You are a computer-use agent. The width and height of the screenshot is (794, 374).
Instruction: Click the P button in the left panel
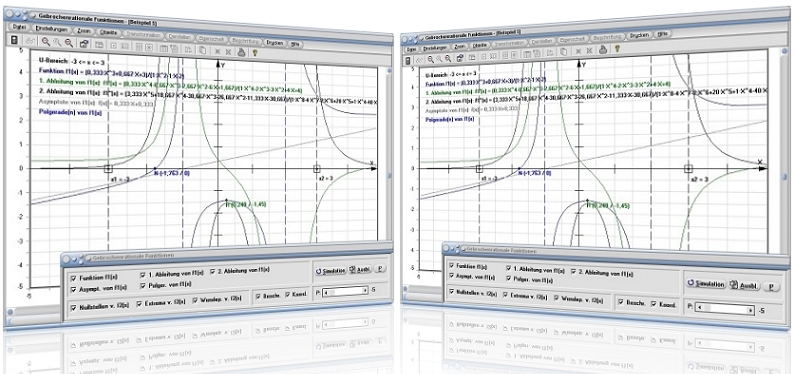coord(379,269)
